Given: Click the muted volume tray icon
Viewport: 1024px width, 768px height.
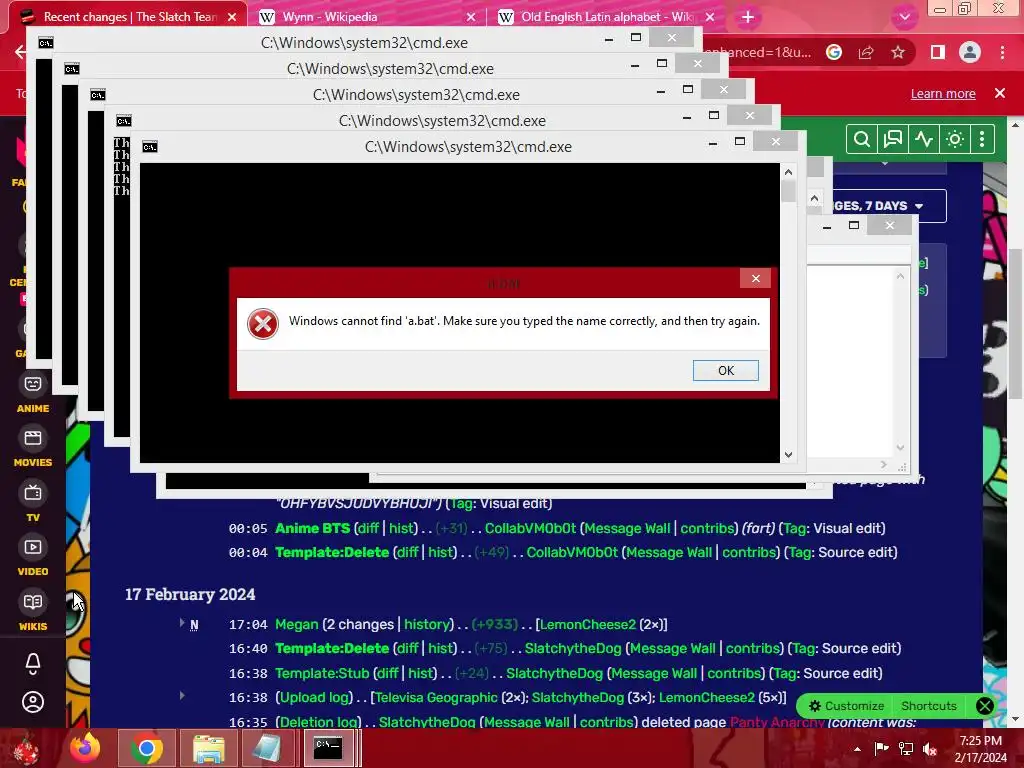Looking at the screenshot, I should [x=930, y=749].
